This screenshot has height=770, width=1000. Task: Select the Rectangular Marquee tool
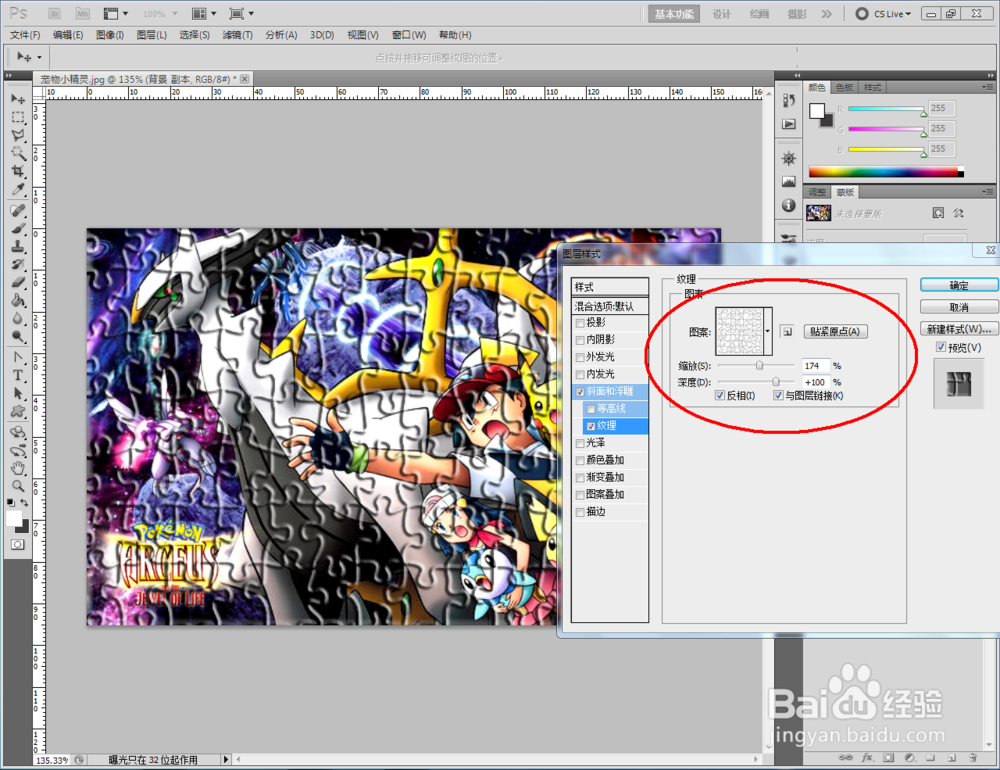click(x=18, y=117)
